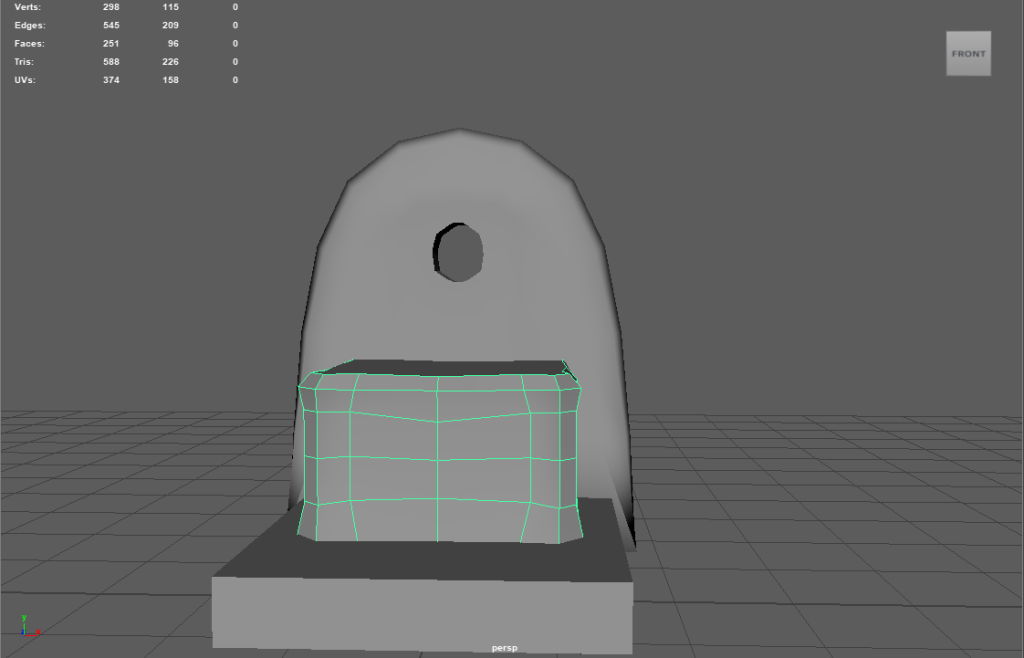Click the 209 edges count value
Image resolution: width=1024 pixels, height=658 pixels.
tap(170, 25)
